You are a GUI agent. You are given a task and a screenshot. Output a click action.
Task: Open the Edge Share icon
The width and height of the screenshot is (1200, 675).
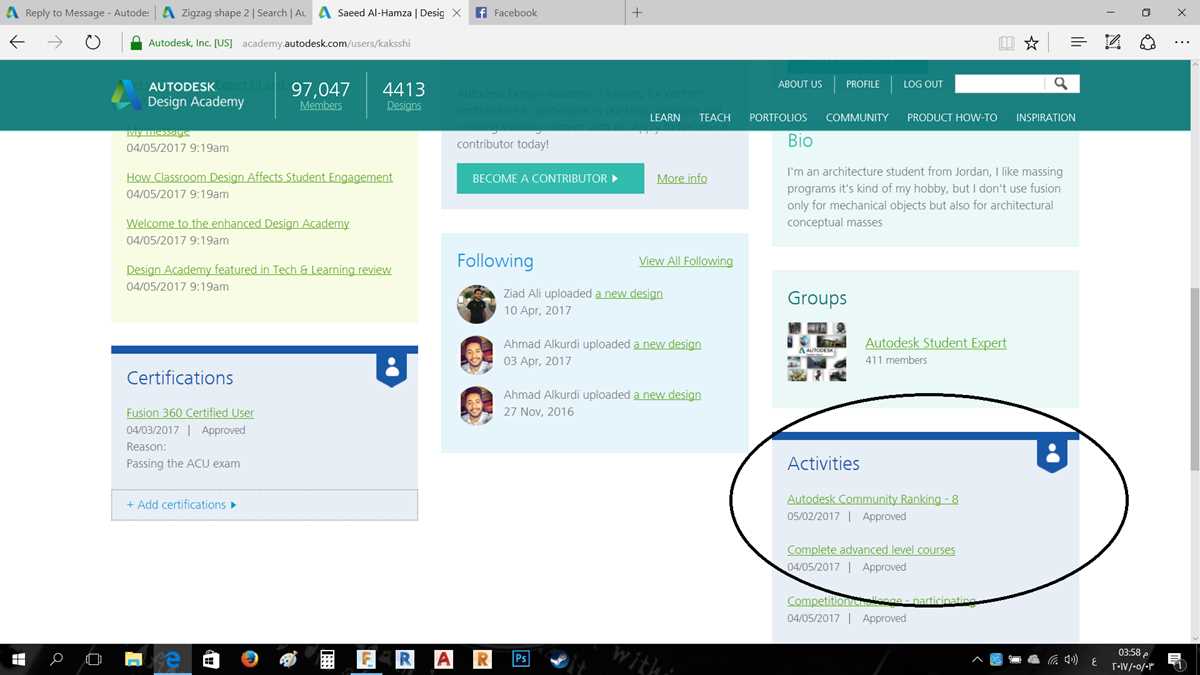tap(1148, 42)
